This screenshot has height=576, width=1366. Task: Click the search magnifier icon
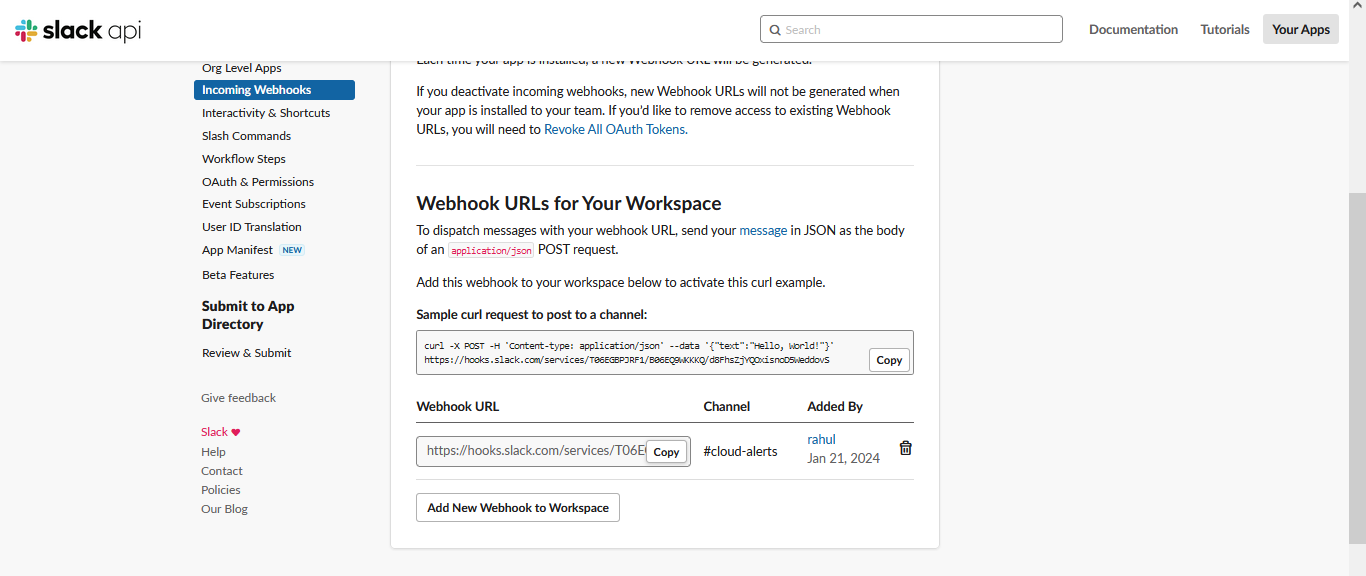pyautogui.click(x=775, y=29)
